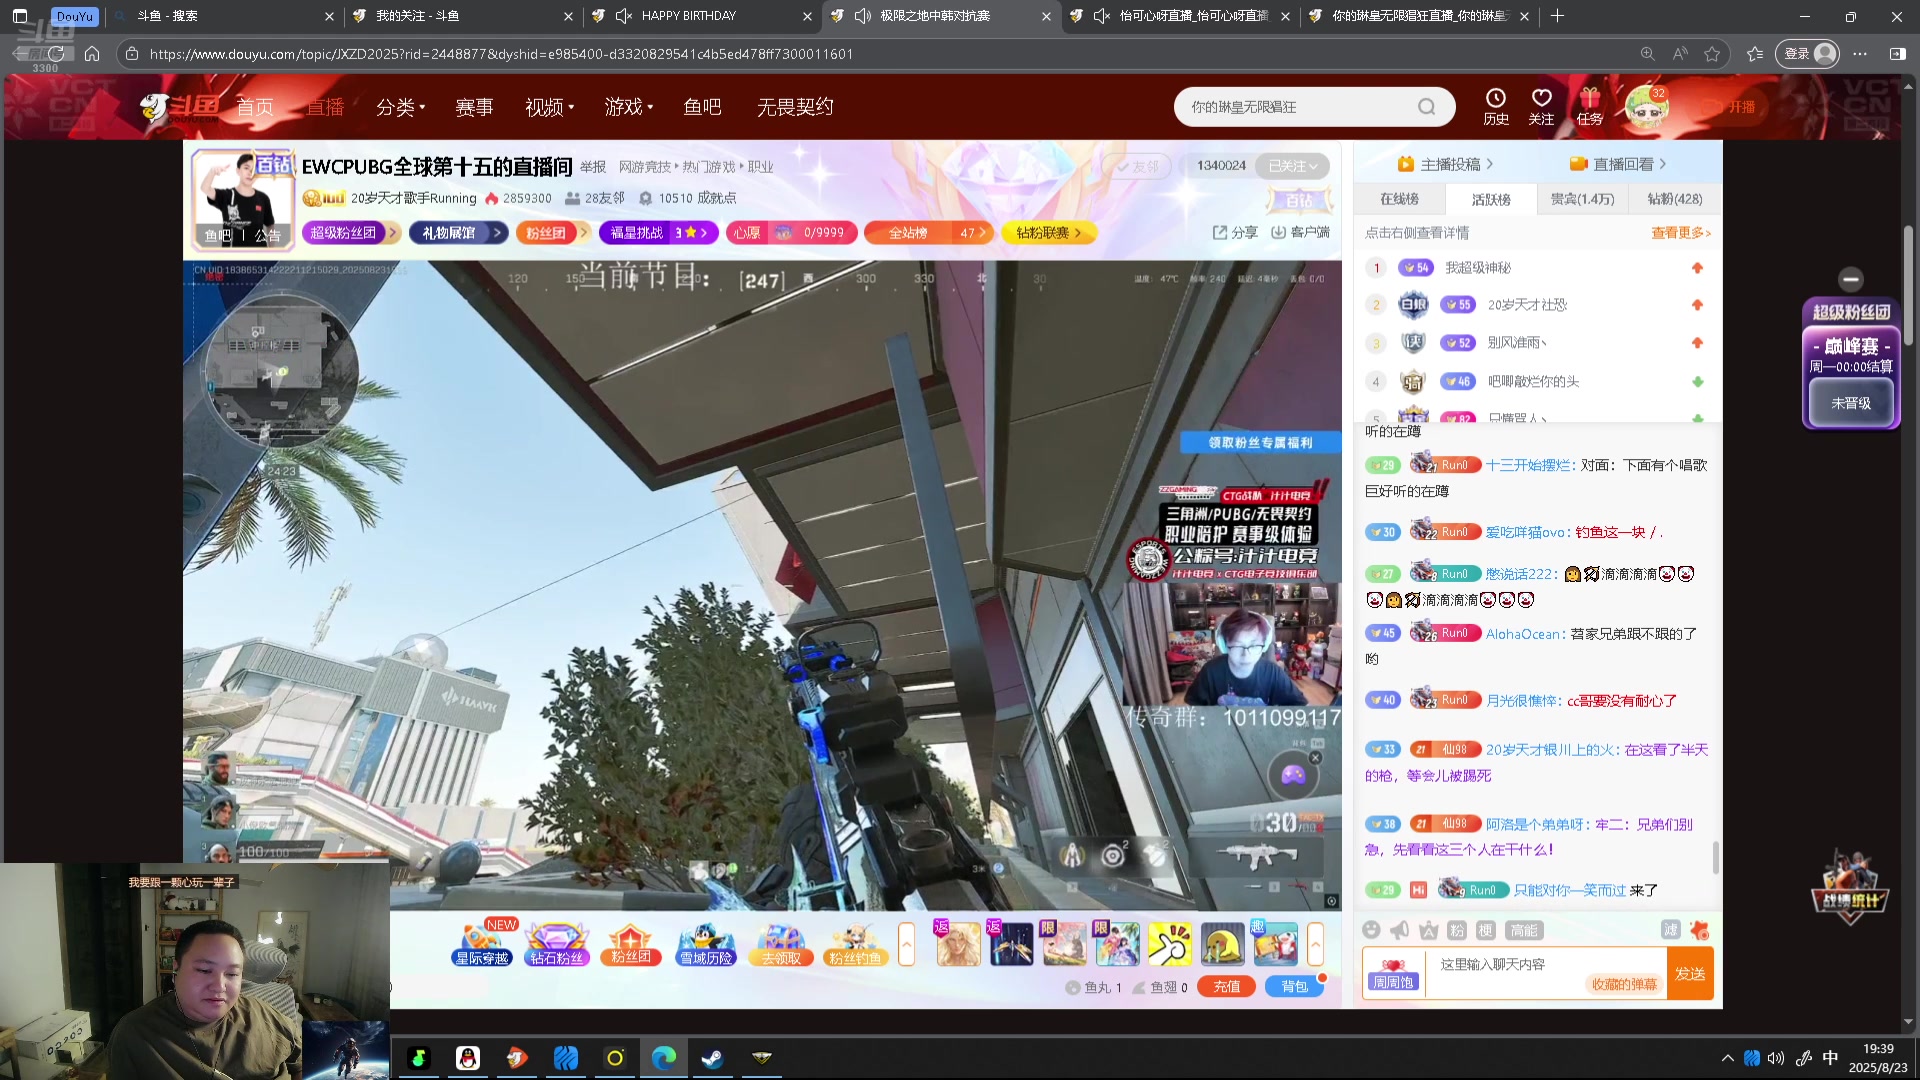
Task: Open the 粉丝团 badge icon below player
Action: coord(631,942)
